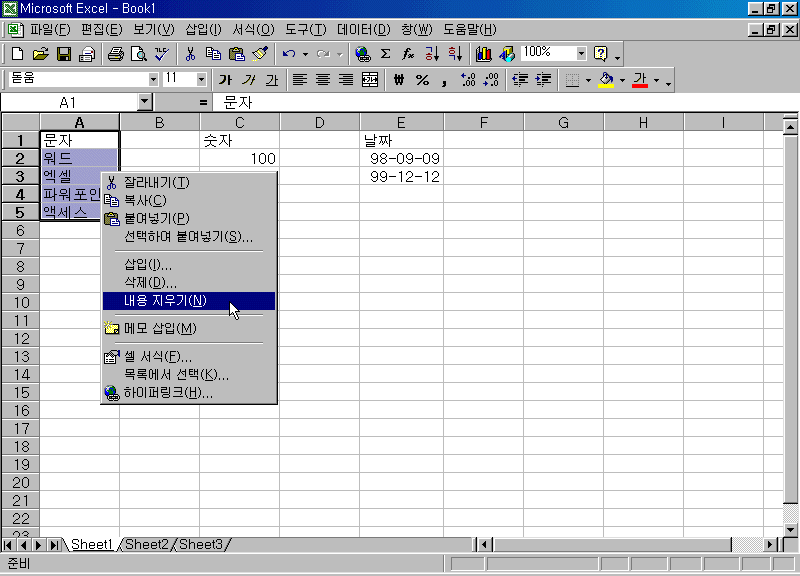Open the zoom 100% dropdown
This screenshot has width=800, height=576.
(581, 53)
